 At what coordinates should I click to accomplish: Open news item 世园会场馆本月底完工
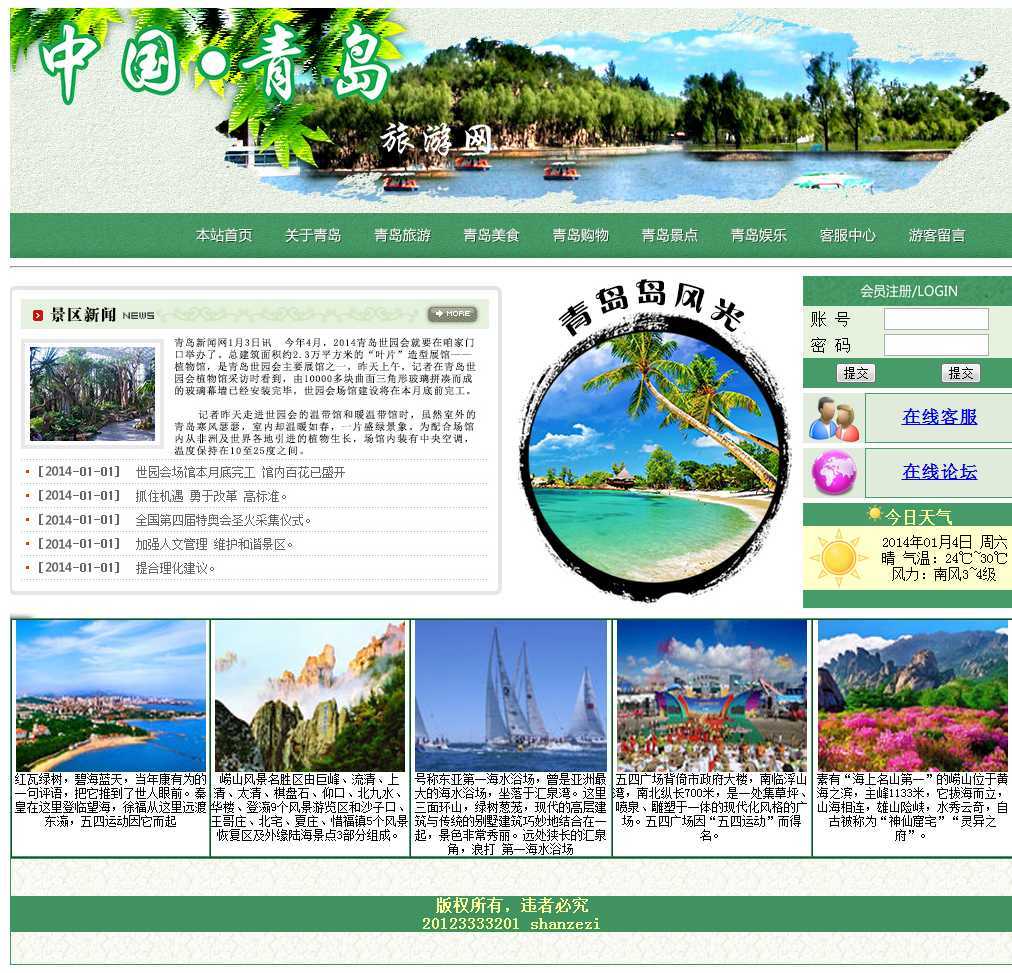240,472
